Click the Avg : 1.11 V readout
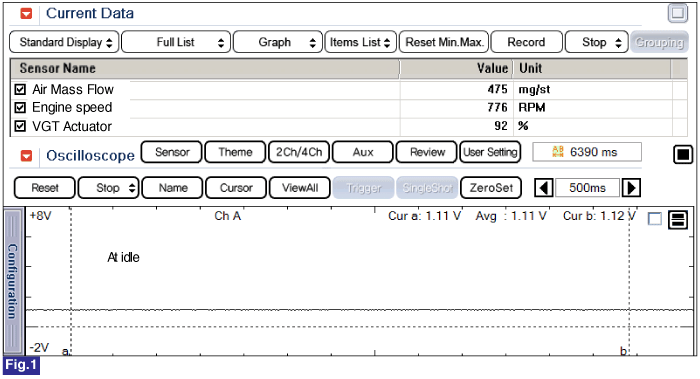The image size is (700, 379). tap(511, 216)
